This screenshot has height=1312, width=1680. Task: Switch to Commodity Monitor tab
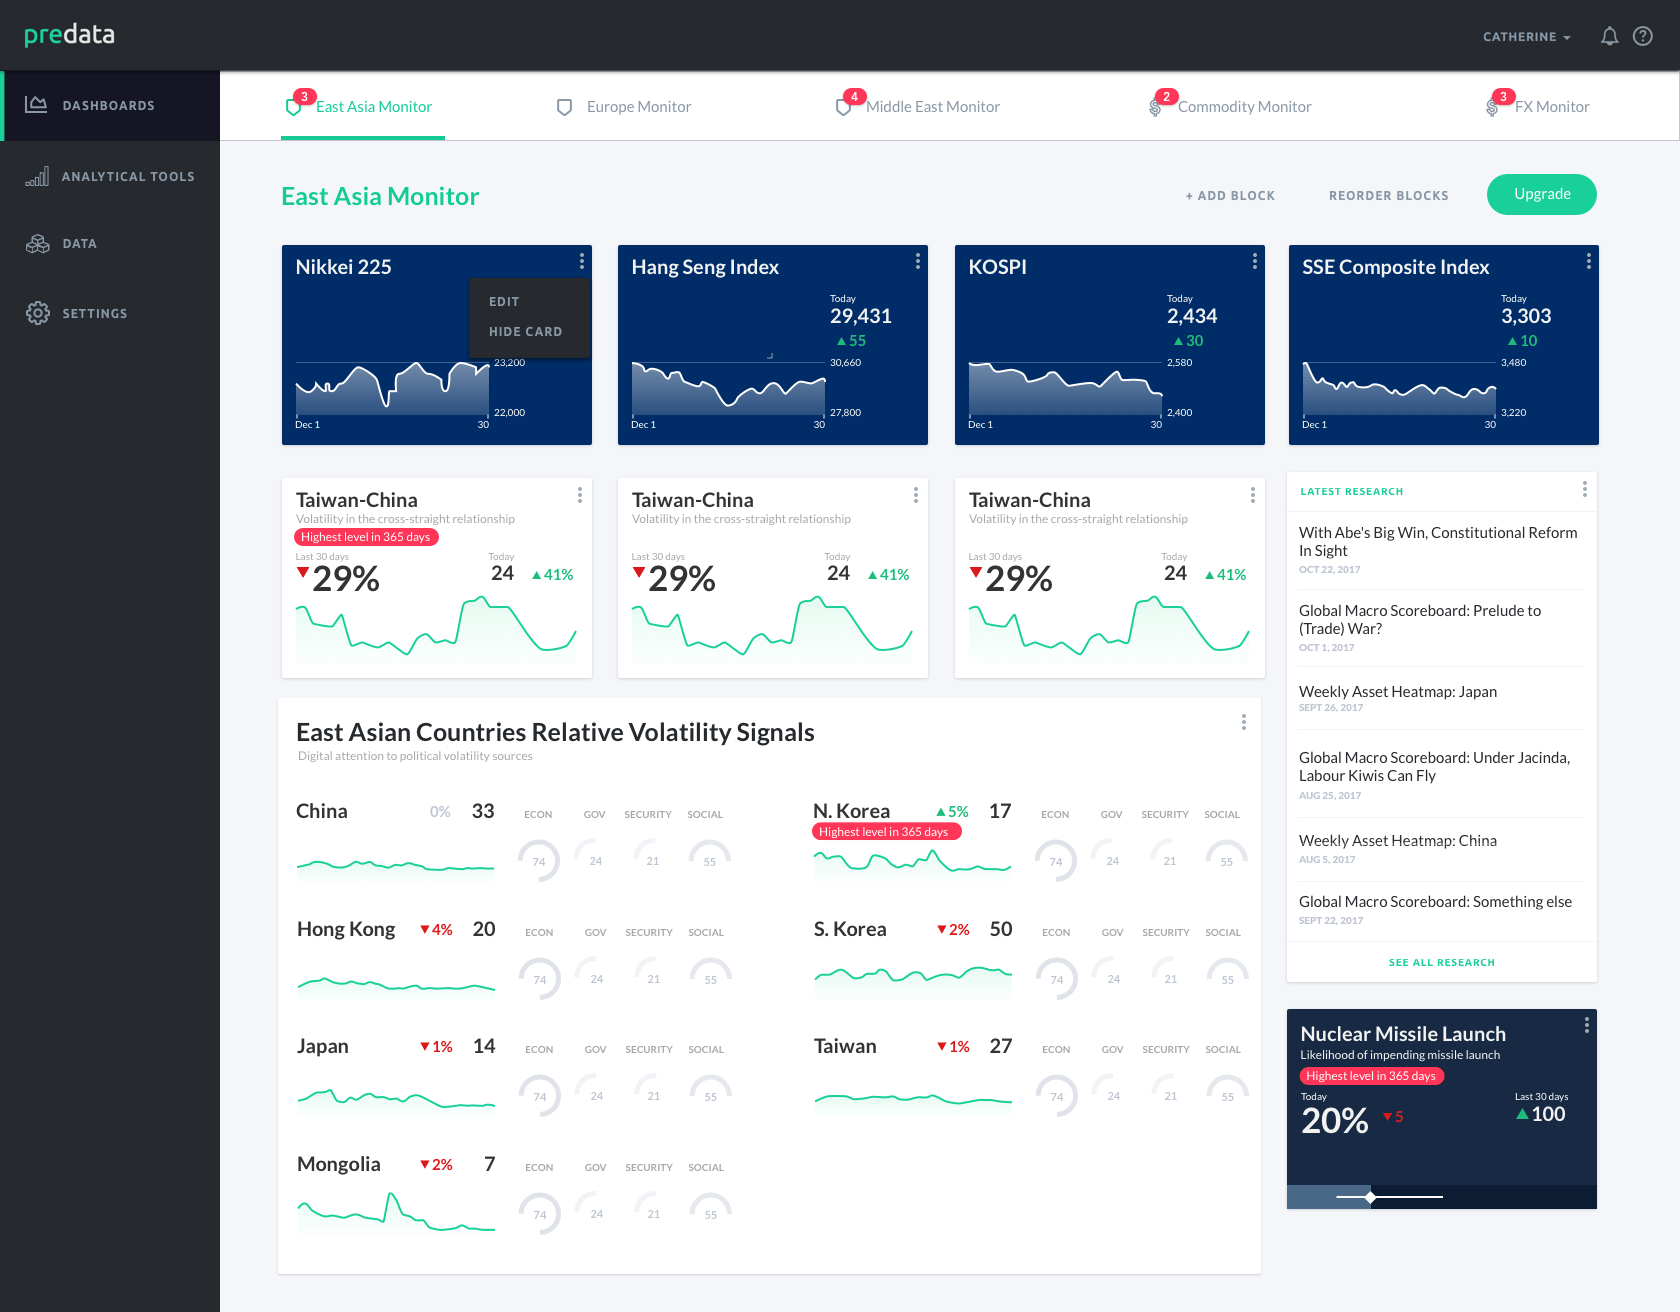click(x=1230, y=106)
